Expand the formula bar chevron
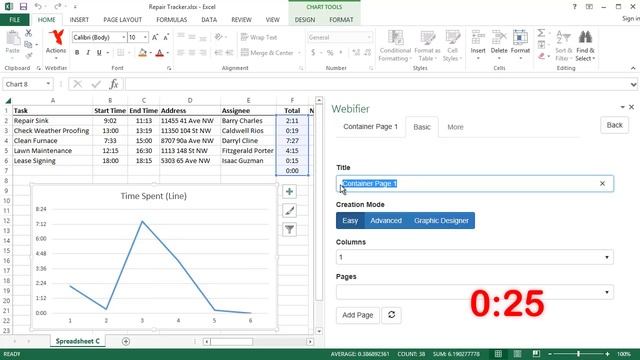This screenshot has width=640, height=360. (633, 84)
